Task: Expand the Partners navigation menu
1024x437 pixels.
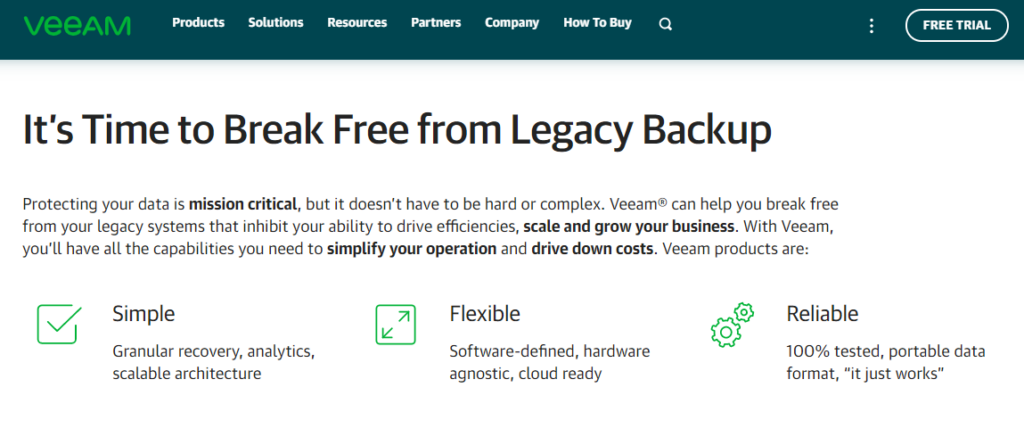Action: [436, 23]
